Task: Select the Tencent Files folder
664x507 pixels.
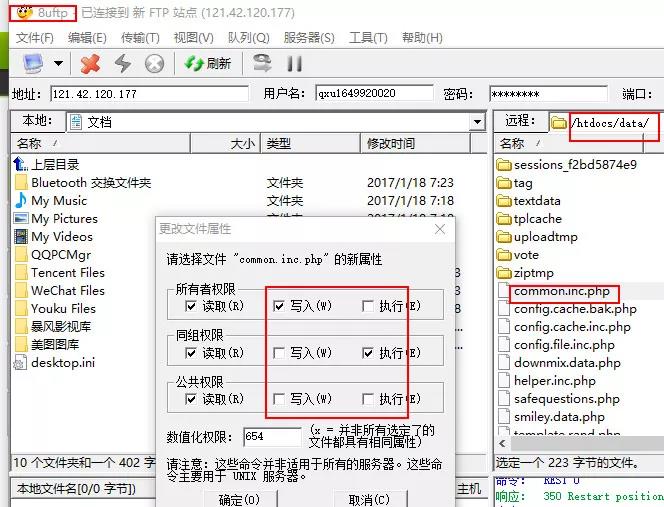Action: (60, 272)
